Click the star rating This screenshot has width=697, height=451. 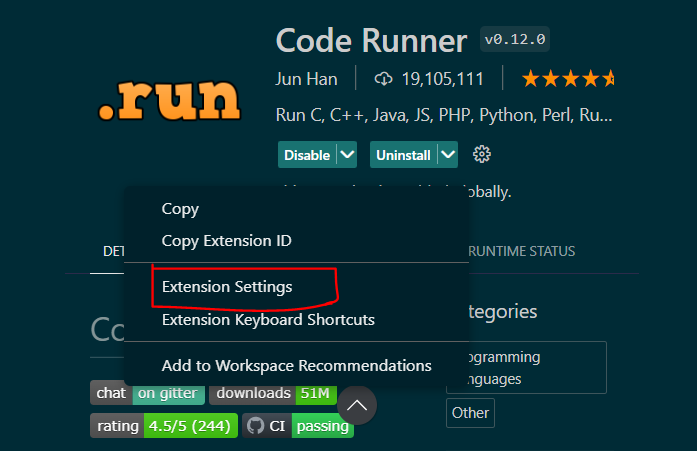point(568,79)
